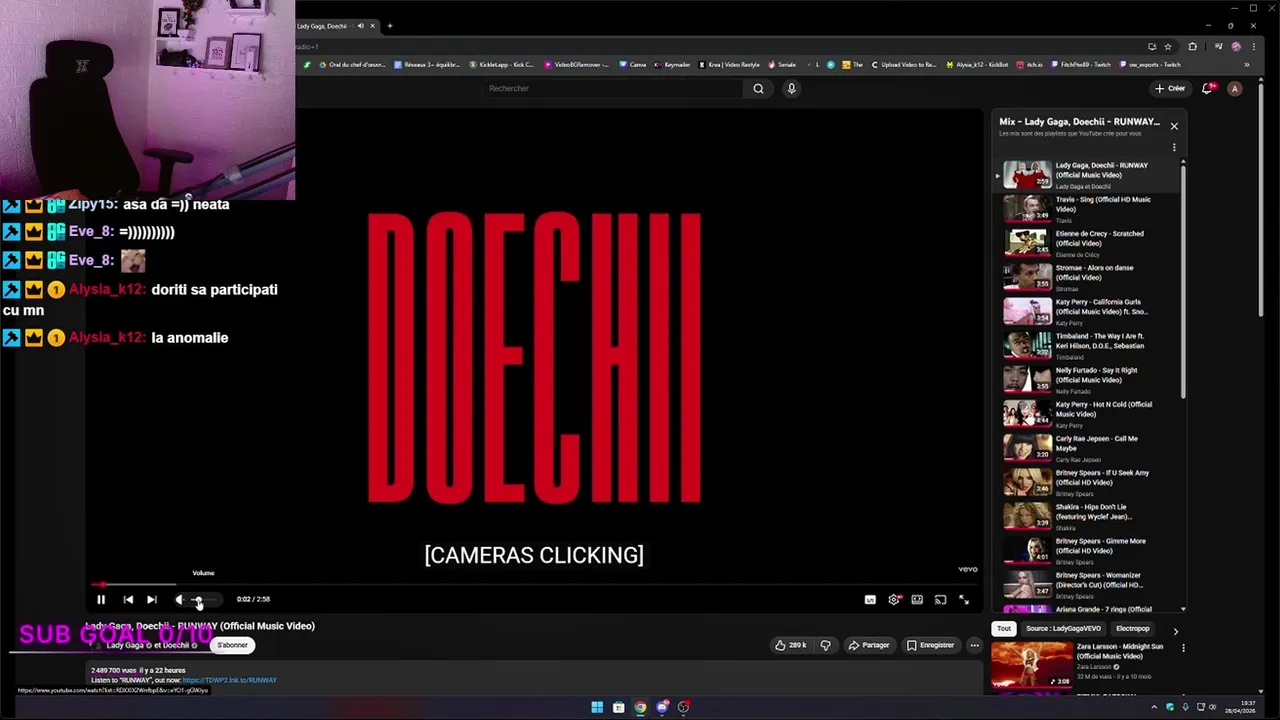Image resolution: width=1280 pixels, height=720 pixels.
Task: Open the Chrome three-dot menu
Action: click(1256, 46)
